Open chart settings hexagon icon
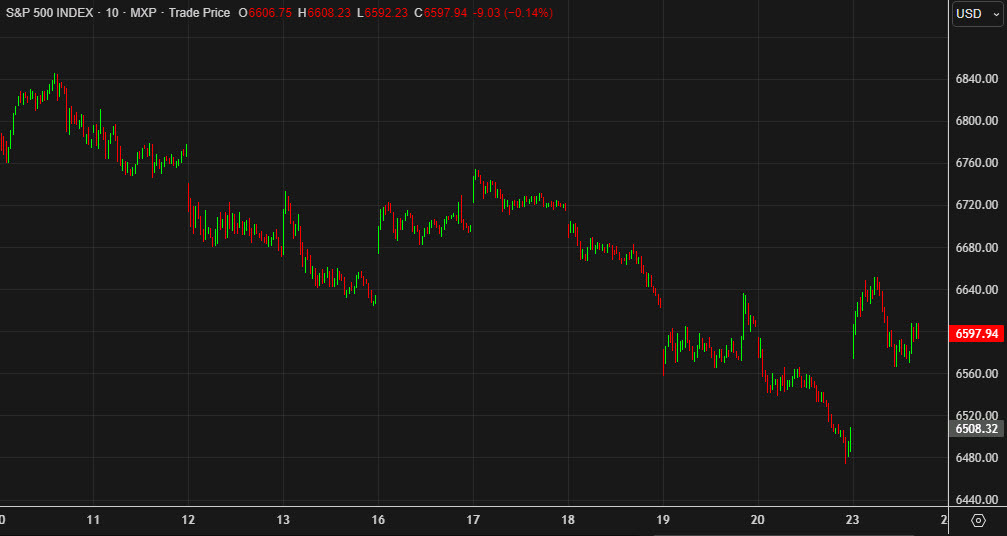Screen dimensions: 1007x536 coord(978,520)
